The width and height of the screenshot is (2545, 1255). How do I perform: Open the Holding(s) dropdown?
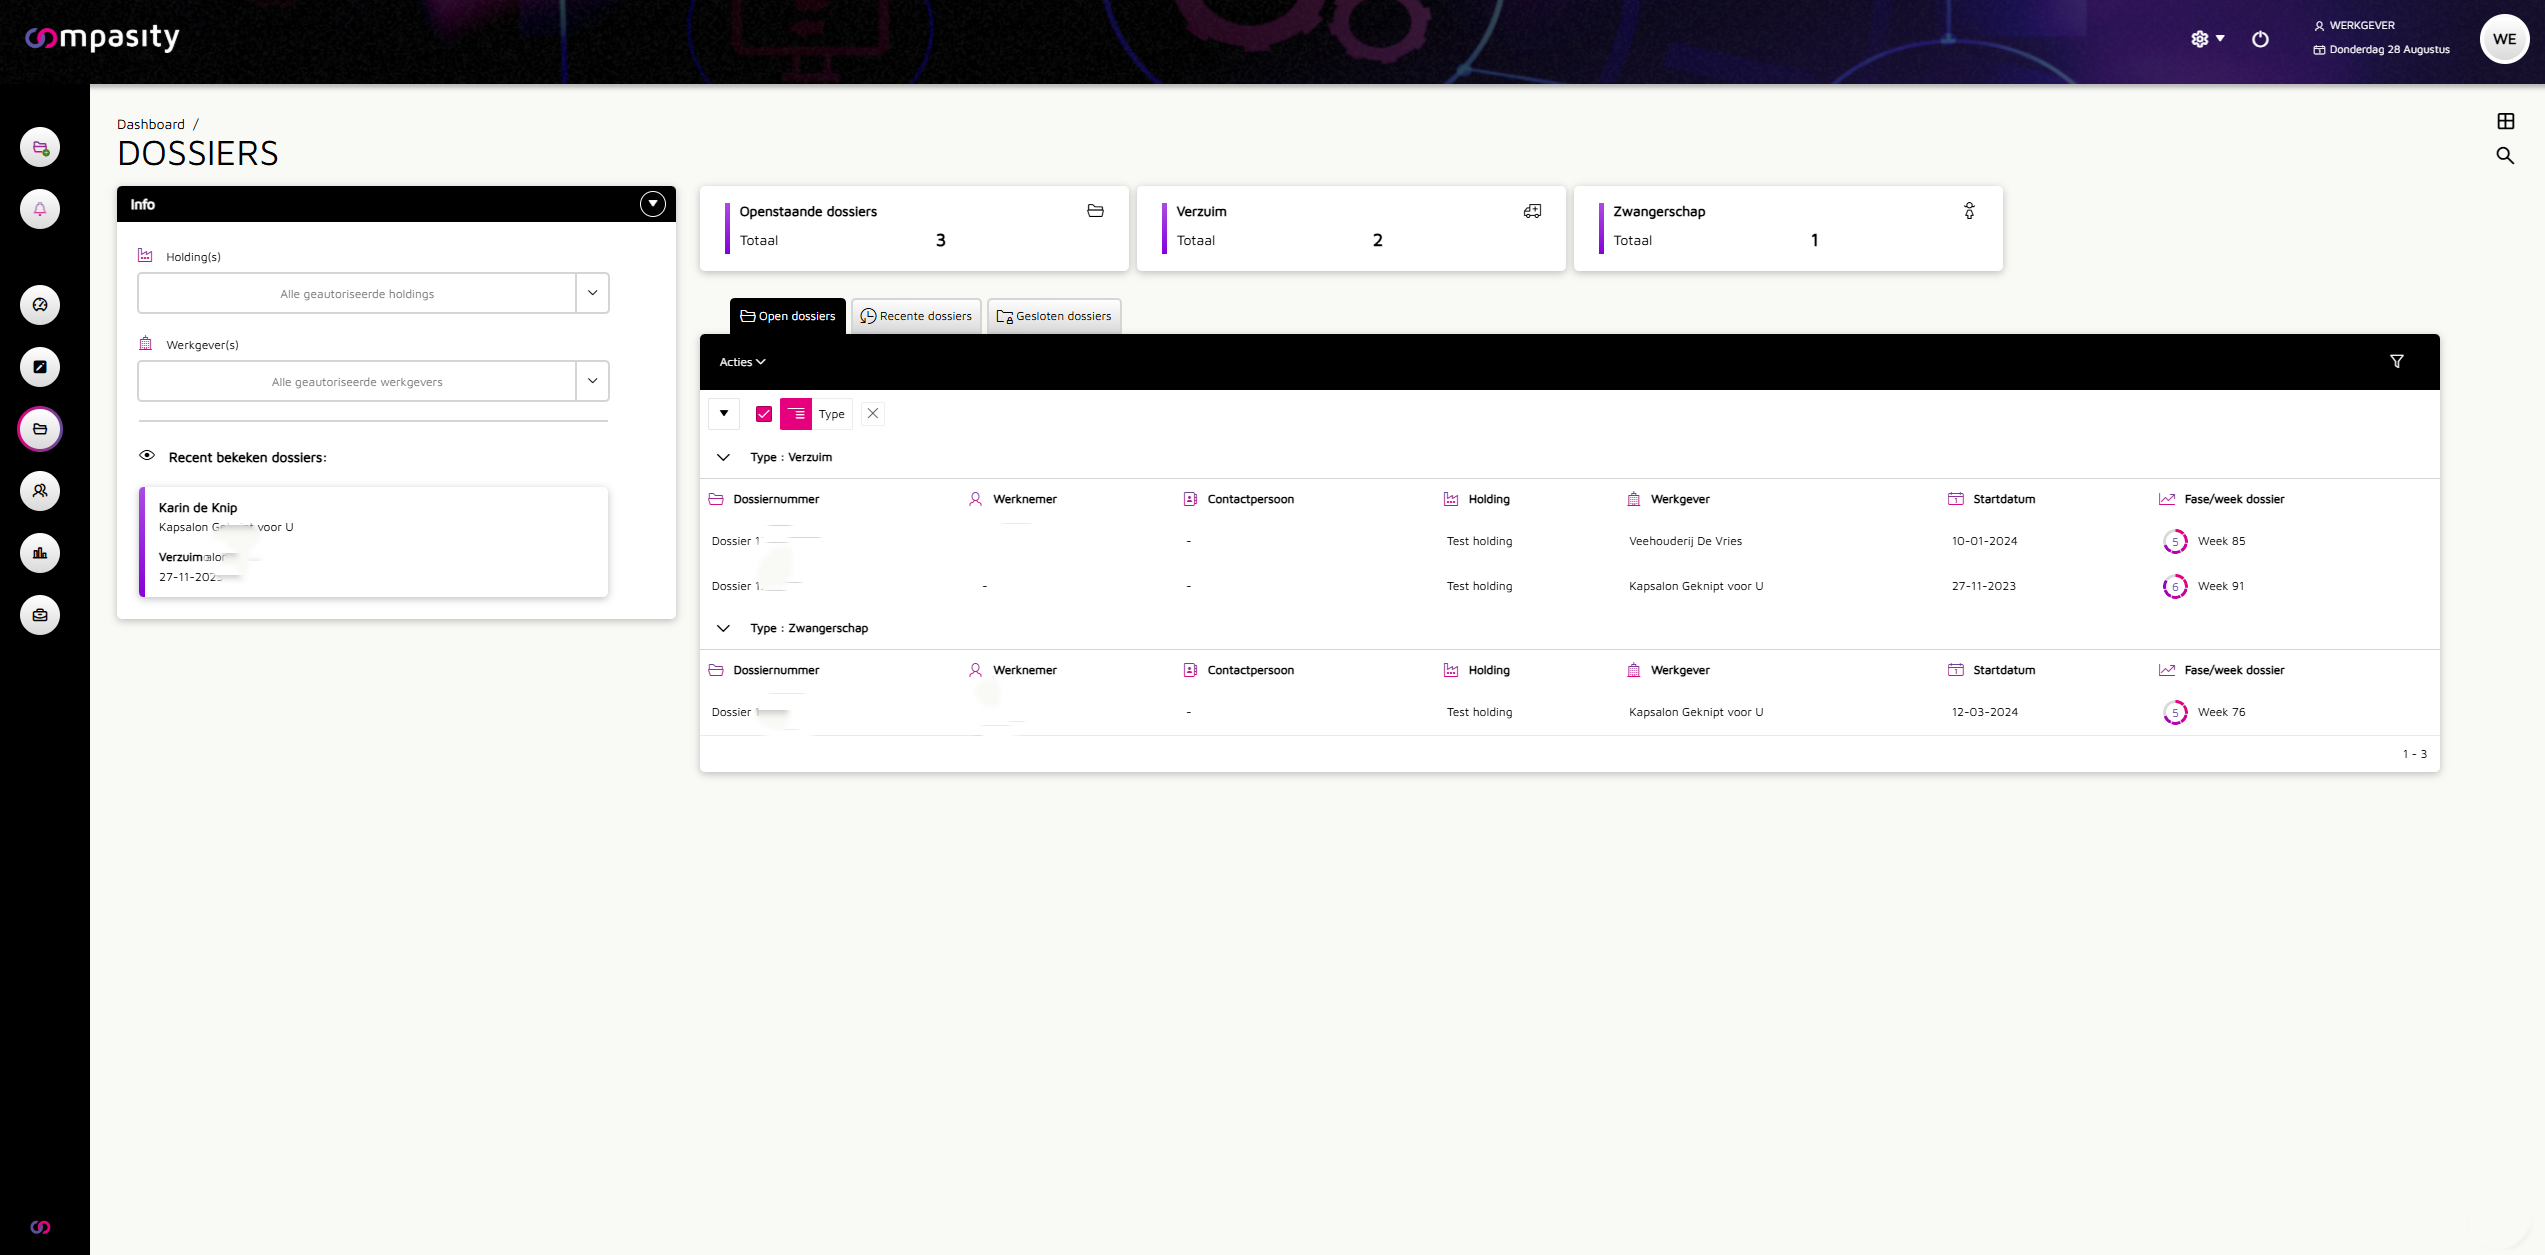pos(592,293)
